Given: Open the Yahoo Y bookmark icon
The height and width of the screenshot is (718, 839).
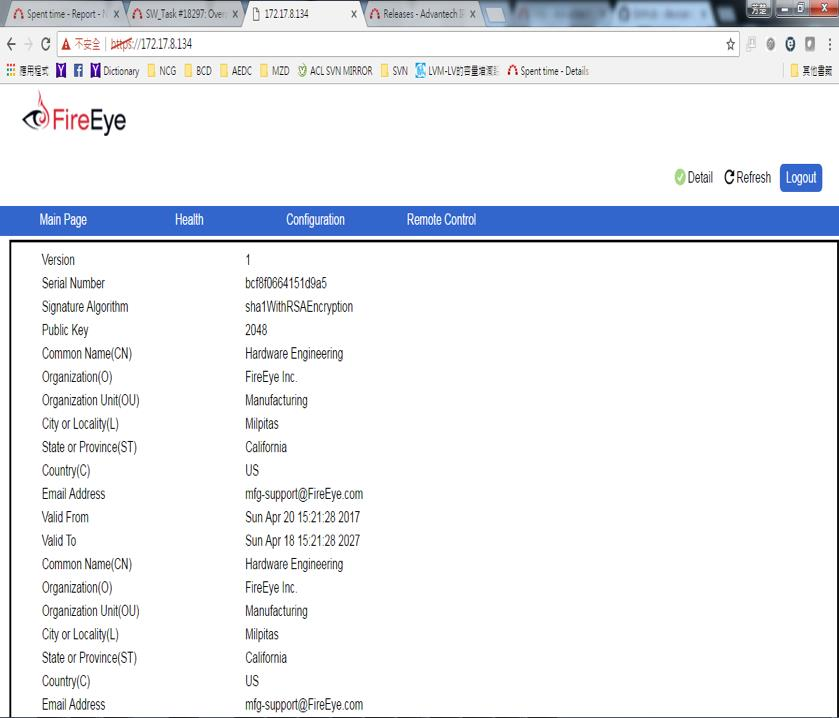Looking at the screenshot, I should [61, 70].
